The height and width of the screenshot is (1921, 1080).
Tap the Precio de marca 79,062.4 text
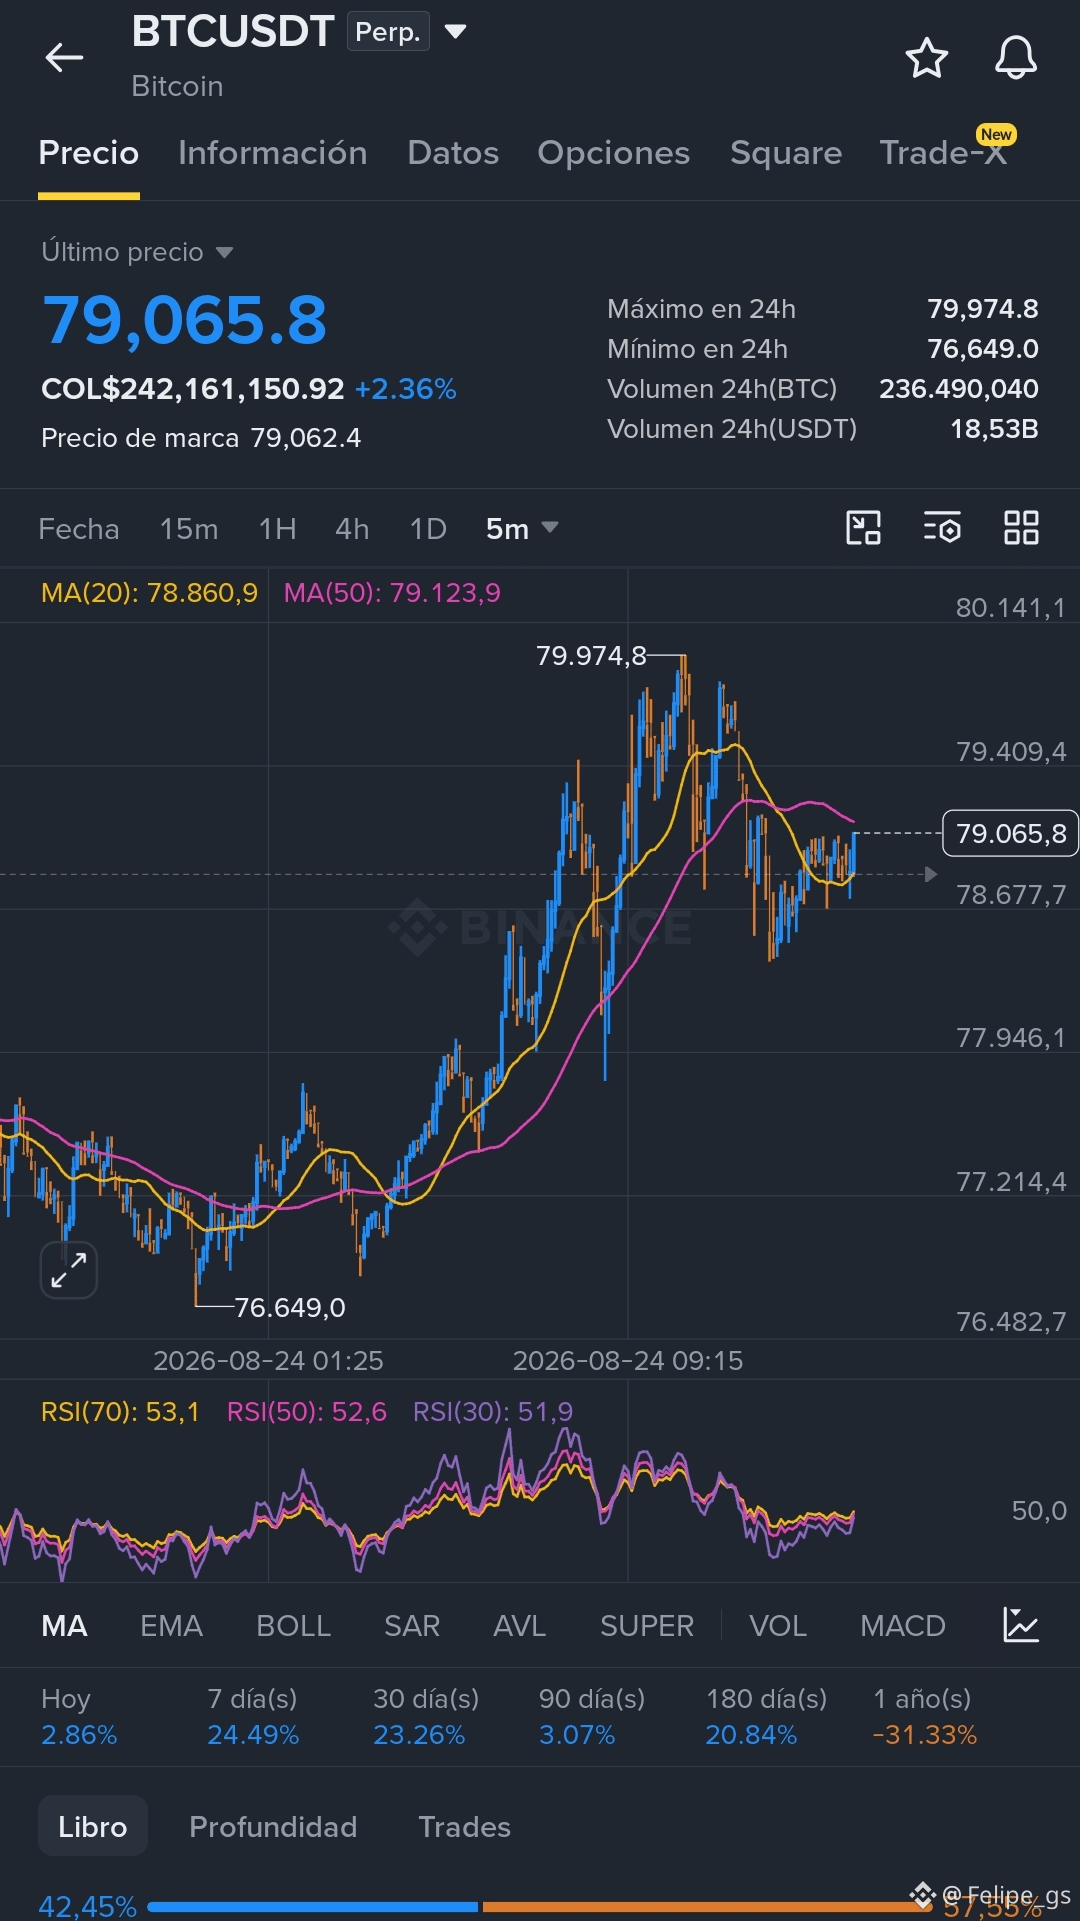pyautogui.click(x=201, y=438)
